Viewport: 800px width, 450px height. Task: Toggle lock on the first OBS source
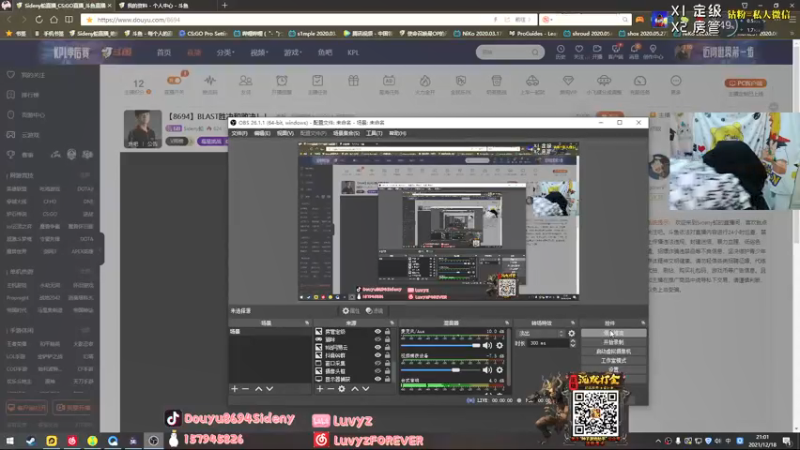pyautogui.click(x=387, y=332)
